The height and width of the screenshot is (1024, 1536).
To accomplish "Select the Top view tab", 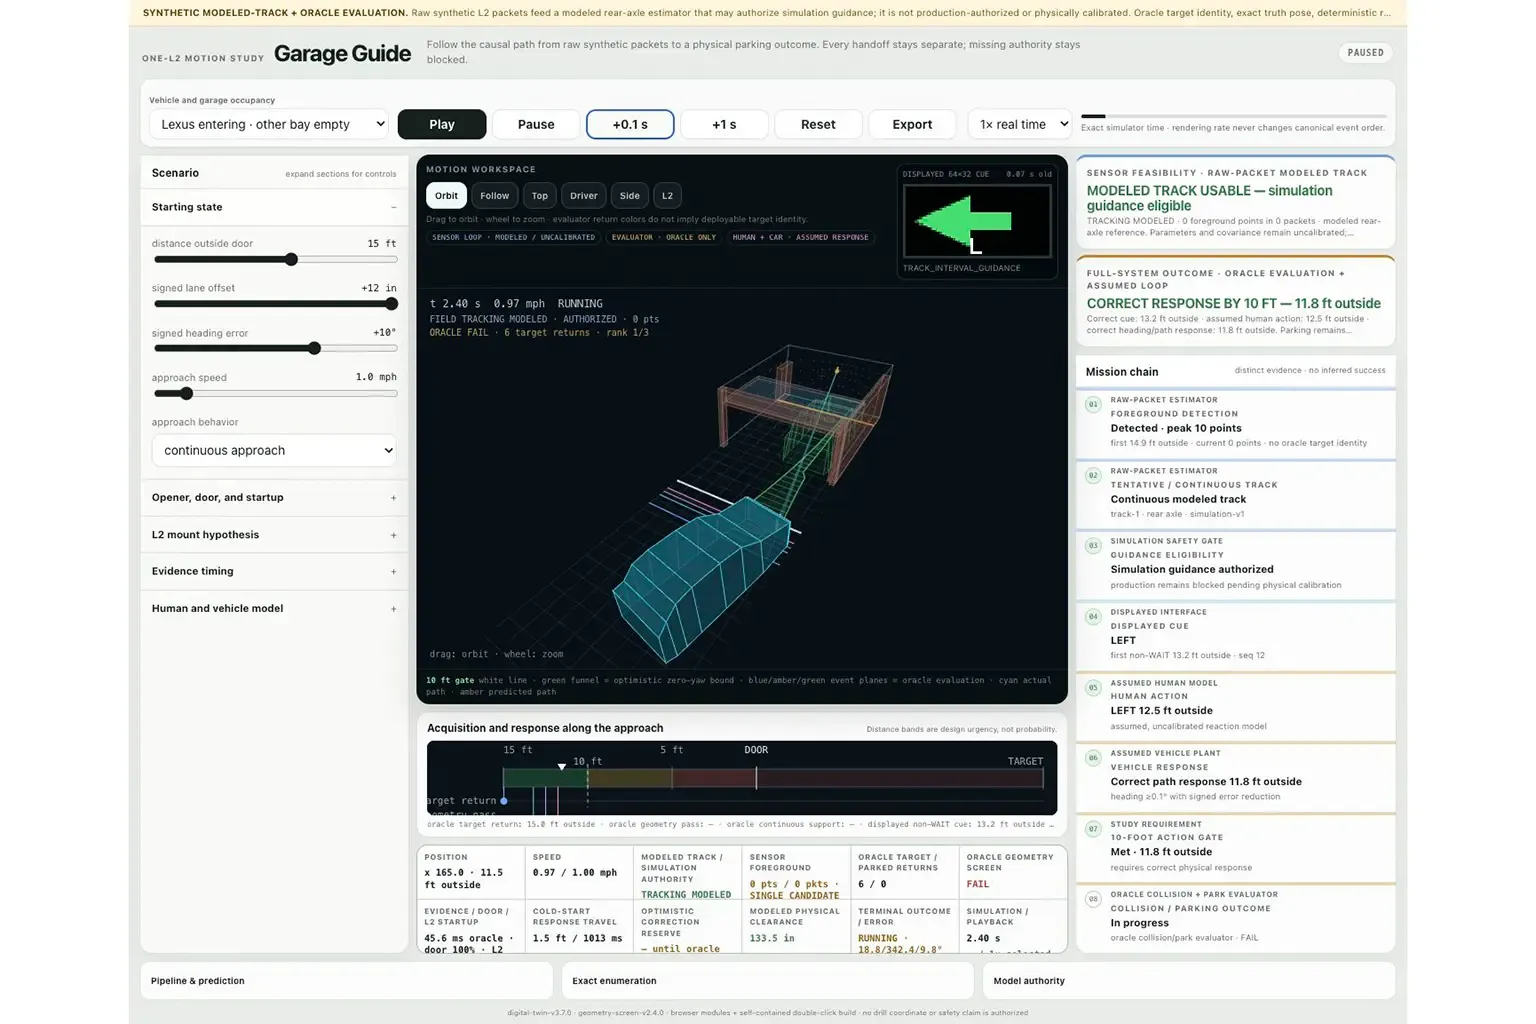I will tap(539, 196).
